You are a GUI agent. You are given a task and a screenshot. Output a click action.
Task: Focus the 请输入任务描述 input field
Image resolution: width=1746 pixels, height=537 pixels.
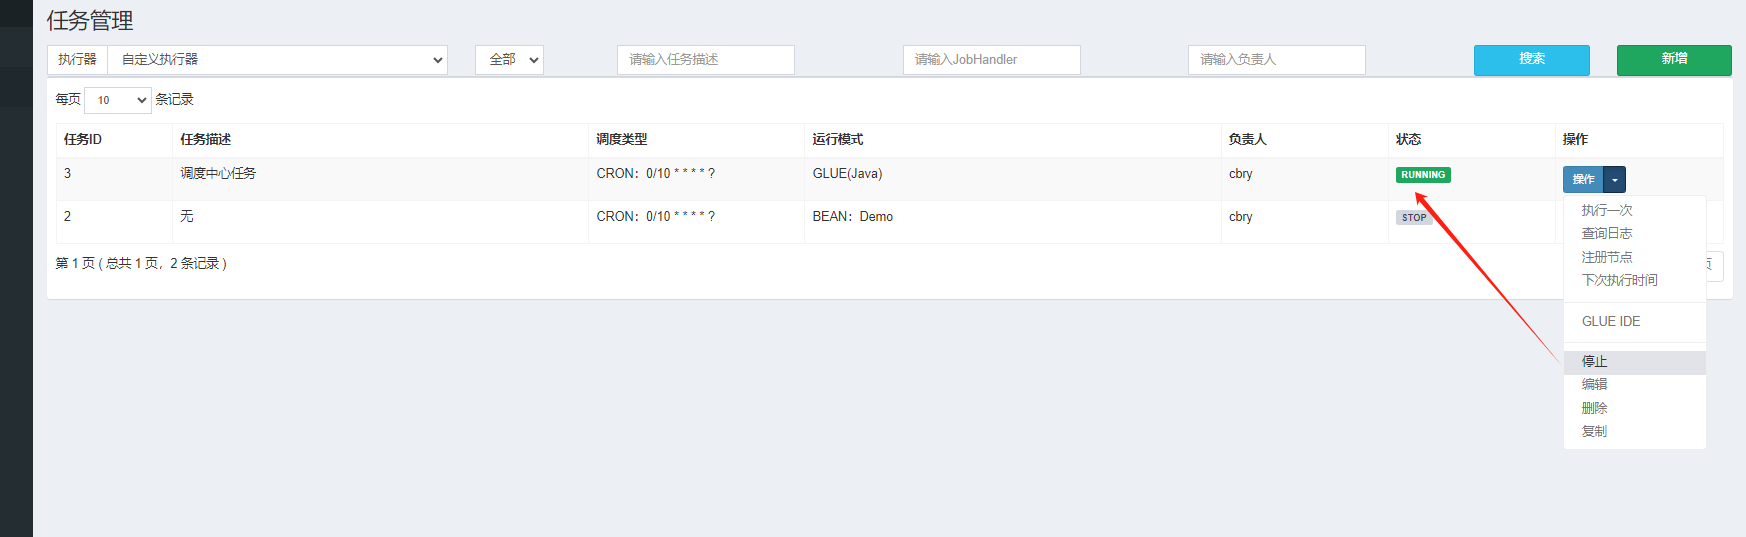(x=706, y=60)
